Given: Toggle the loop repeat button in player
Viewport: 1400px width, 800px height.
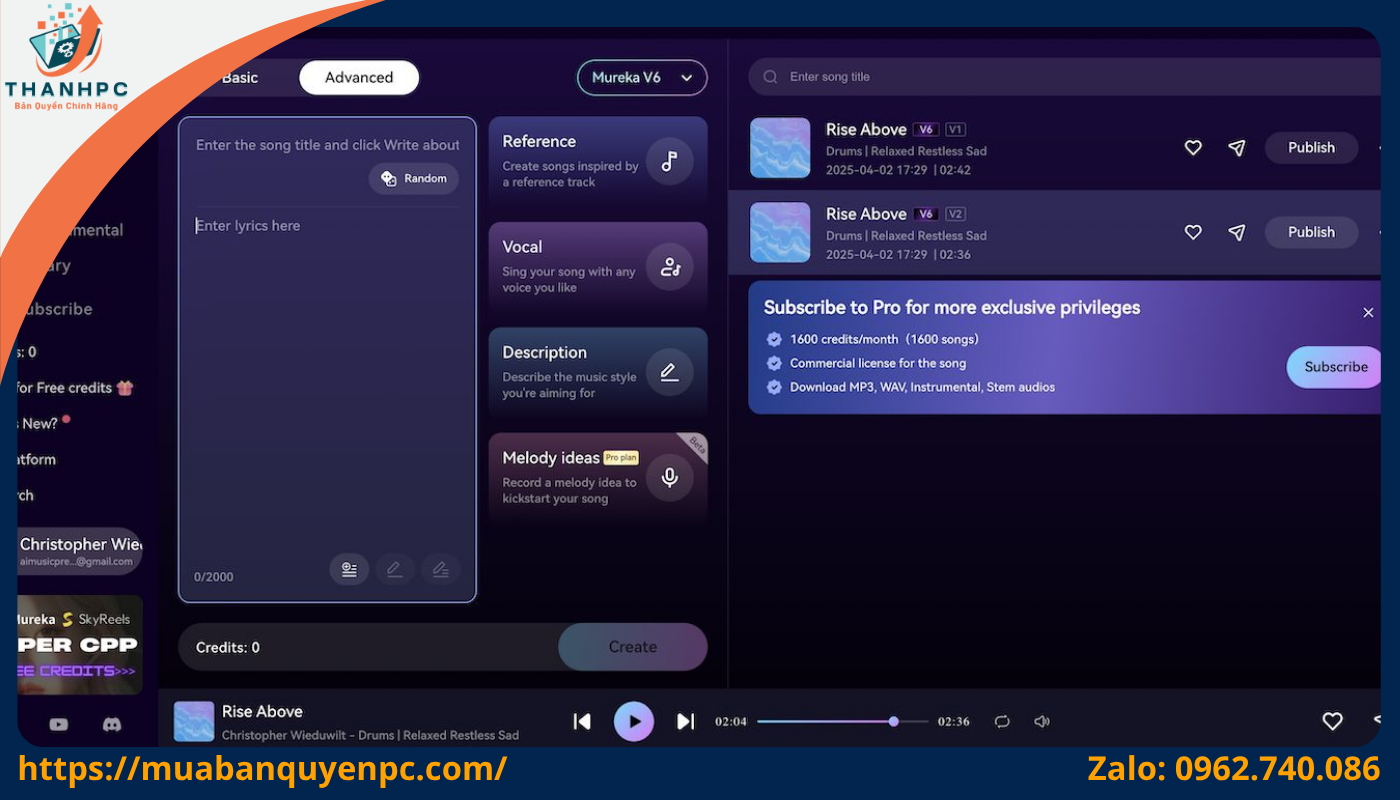Looking at the screenshot, I should 1002,721.
